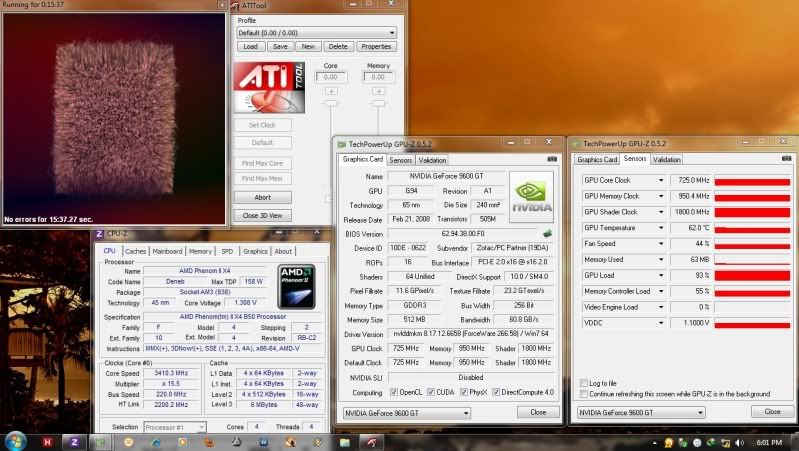Launch Internet Explorer from the taskbar
This screenshot has height=451, width=799.
pyautogui.click(x=155, y=442)
